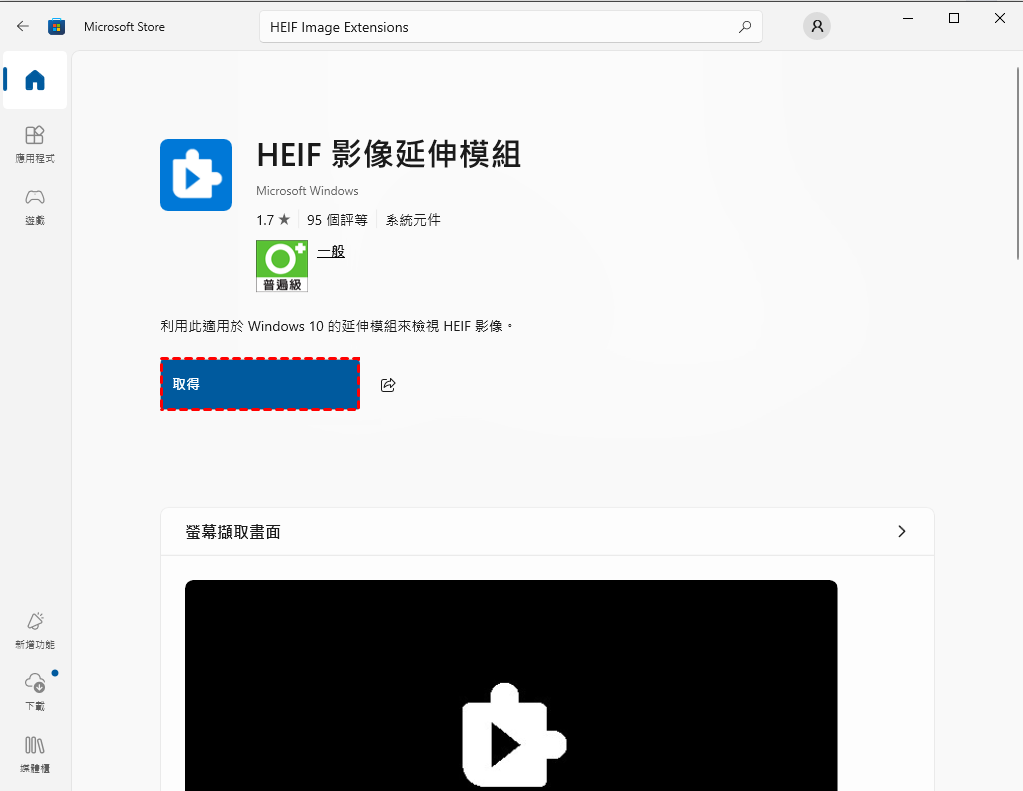The width and height of the screenshot is (1023, 791).
Task: Click the back arrow in title bar
Action: click(x=23, y=27)
